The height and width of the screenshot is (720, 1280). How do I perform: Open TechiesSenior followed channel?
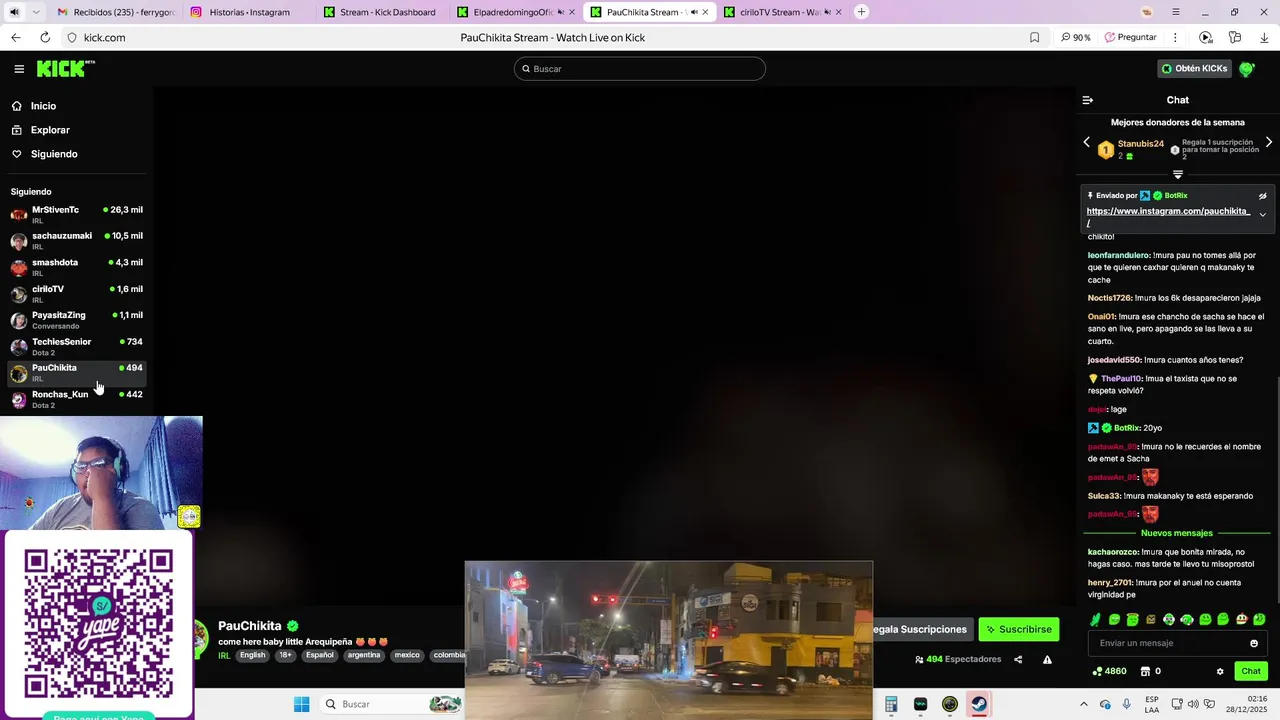pyautogui.click(x=76, y=347)
